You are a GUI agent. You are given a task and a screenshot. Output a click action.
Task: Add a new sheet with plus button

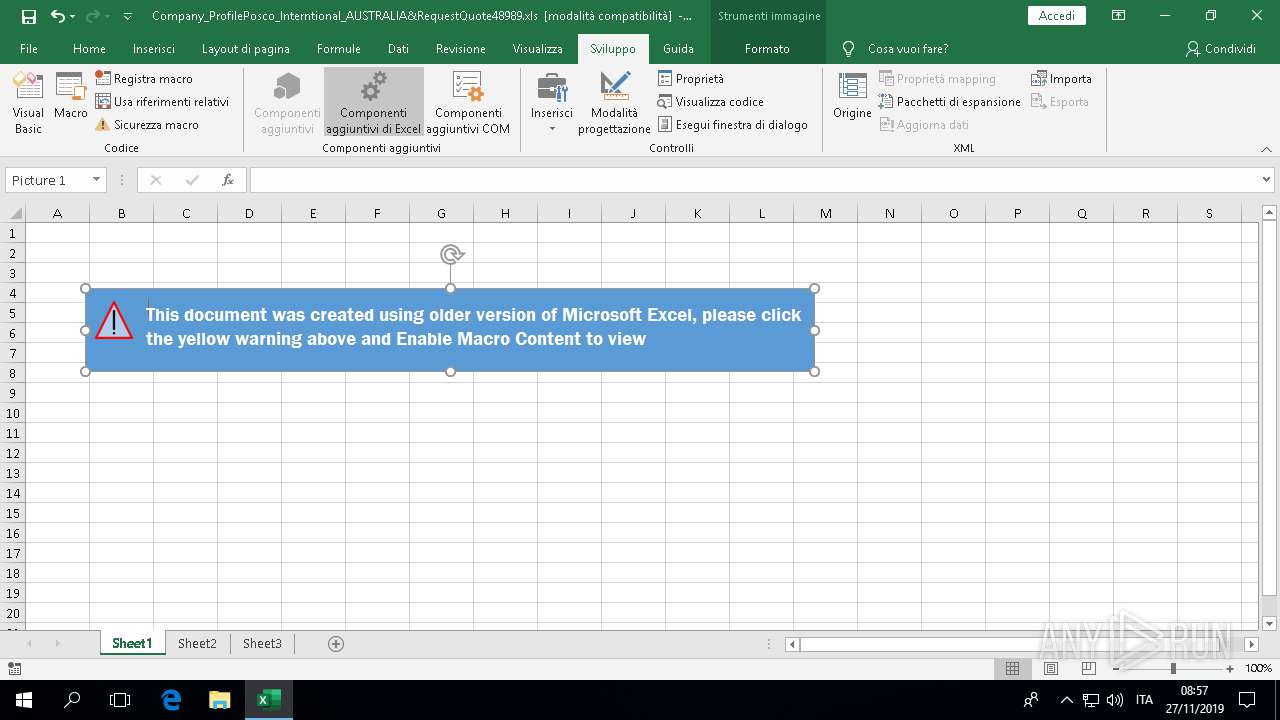click(x=336, y=643)
